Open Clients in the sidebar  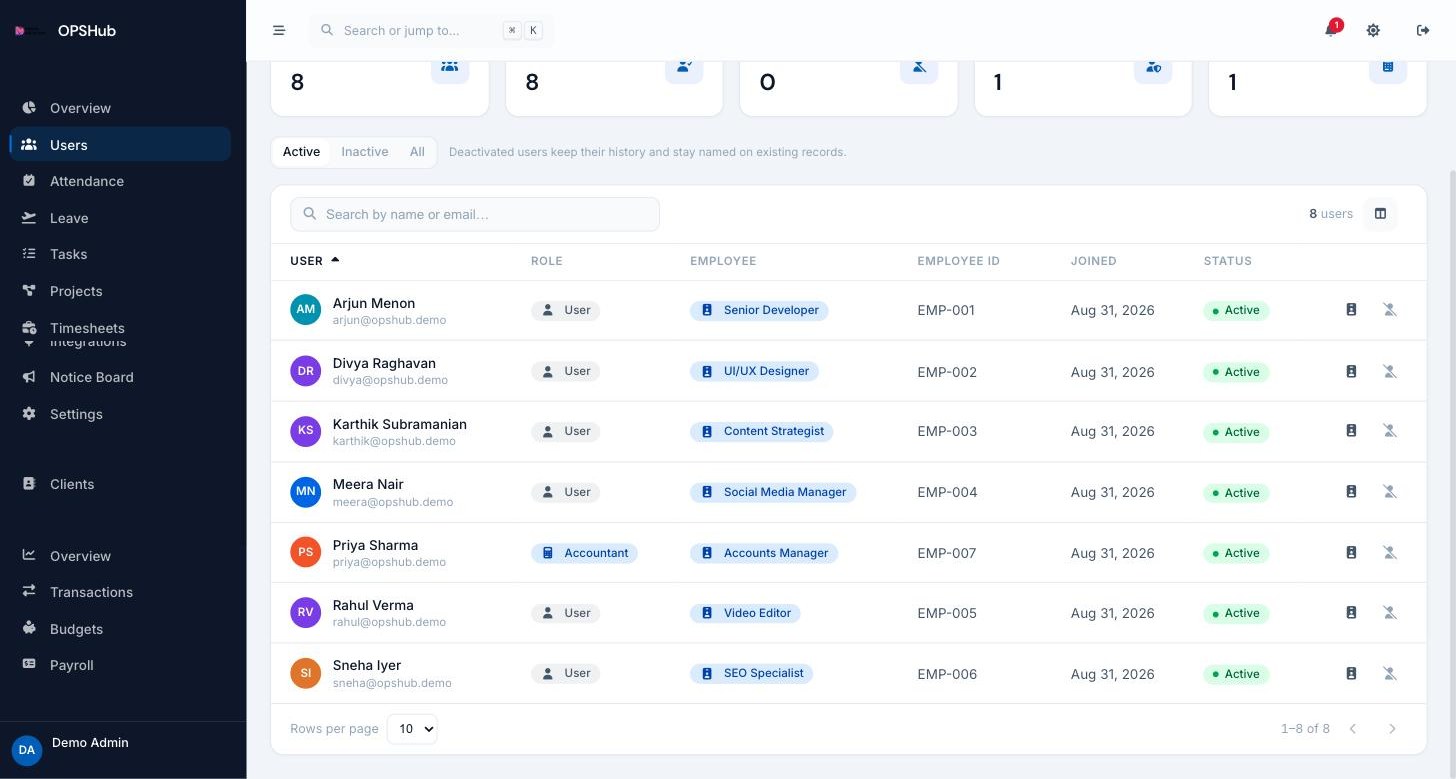pos(120,484)
